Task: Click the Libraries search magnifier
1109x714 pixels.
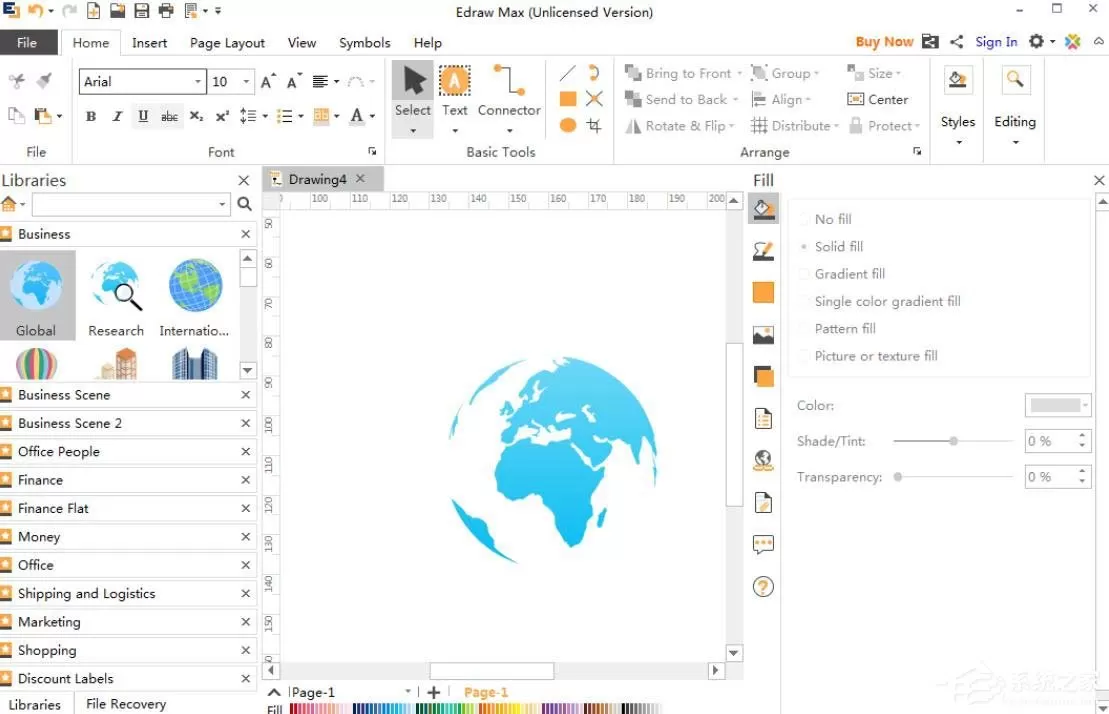Action: pos(244,204)
